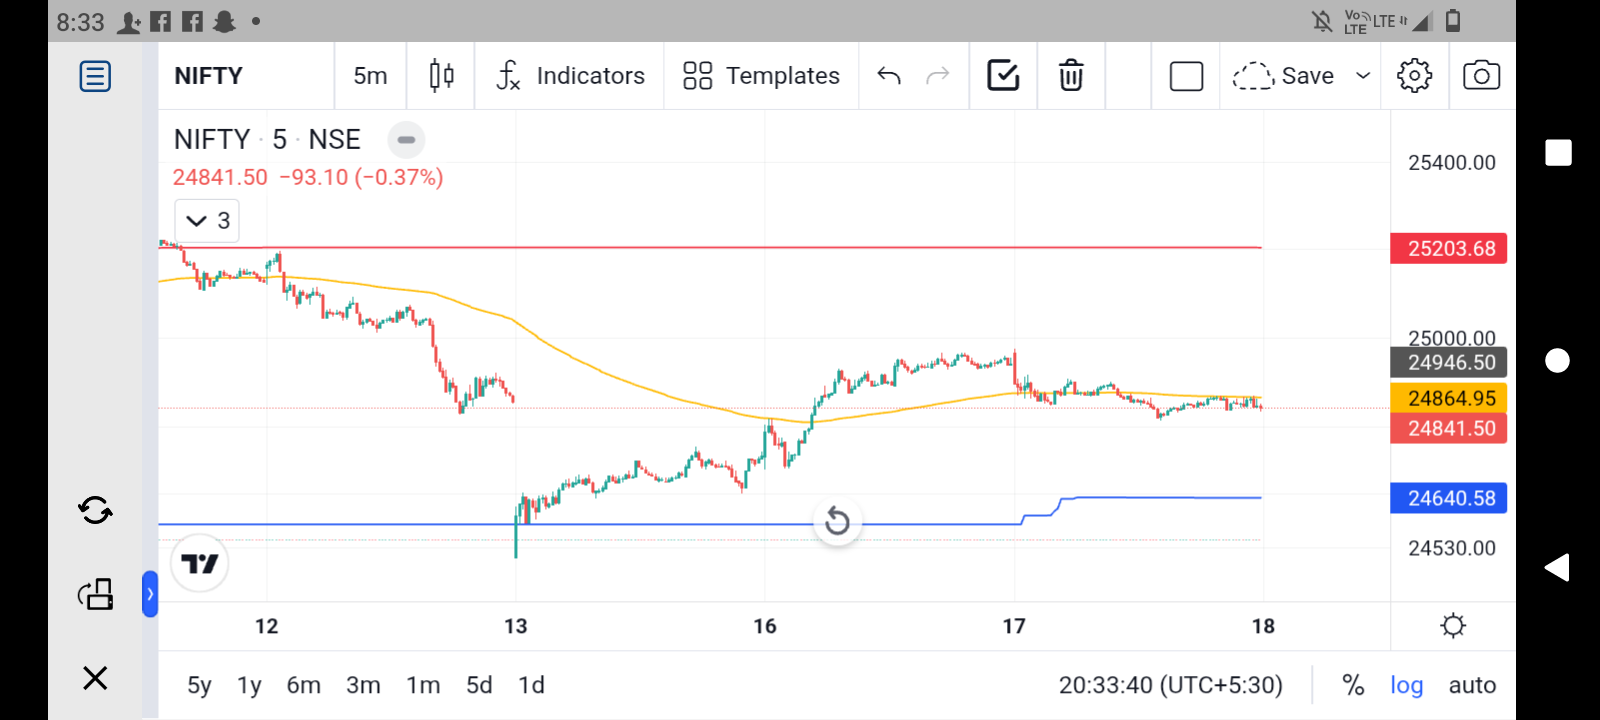Change the 5m chart interval
The image size is (1600, 720).
coord(370,76)
